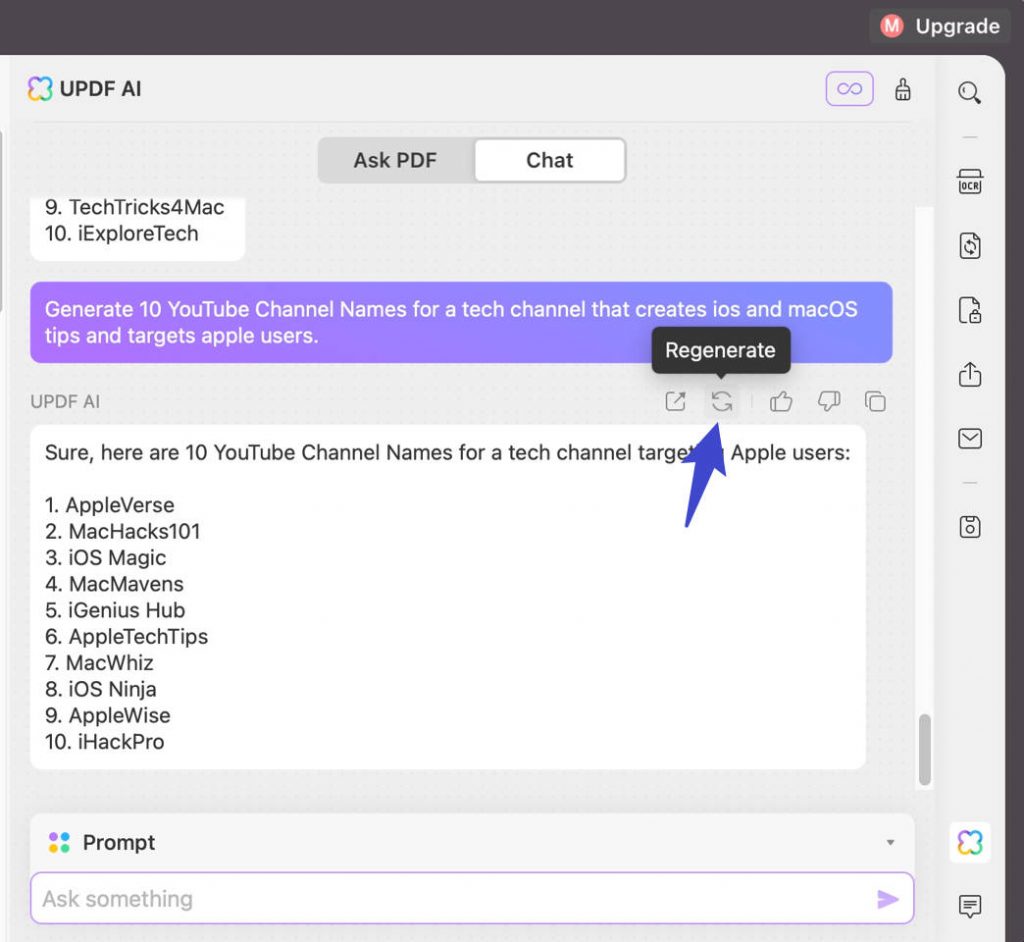This screenshot has width=1024, height=942.
Task: Switch to the Chat tab
Action: tap(549, 160)
